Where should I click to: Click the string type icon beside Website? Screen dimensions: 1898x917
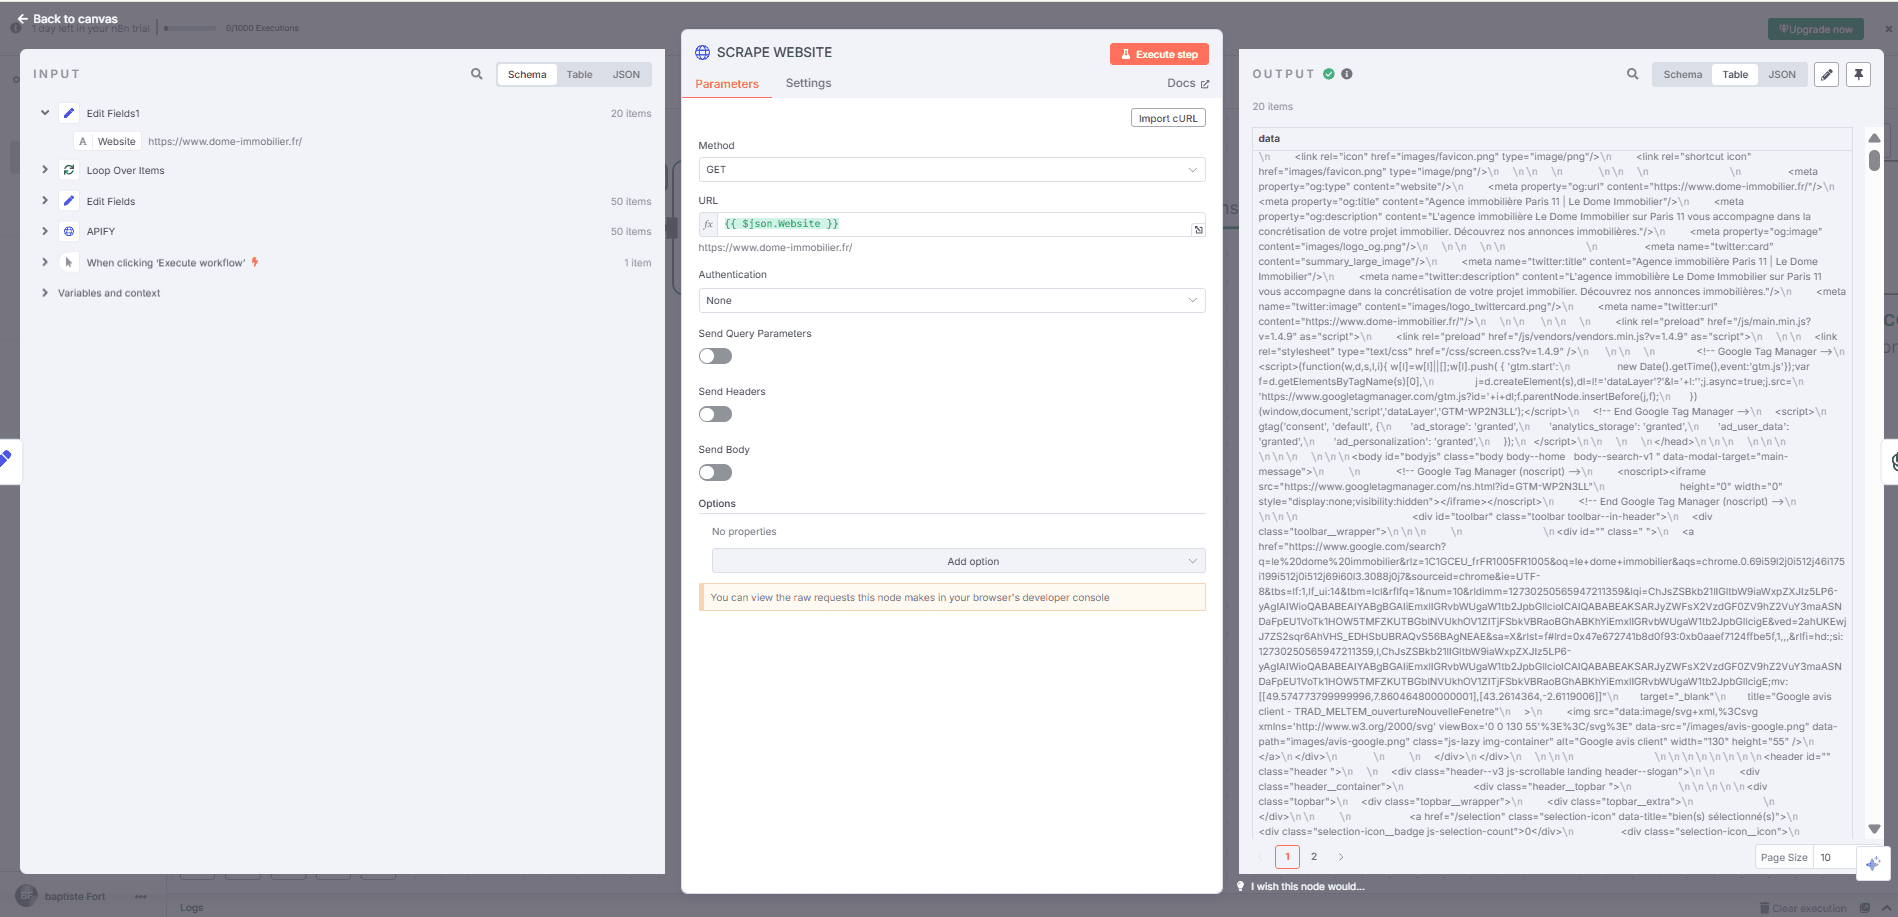point(83,141)
